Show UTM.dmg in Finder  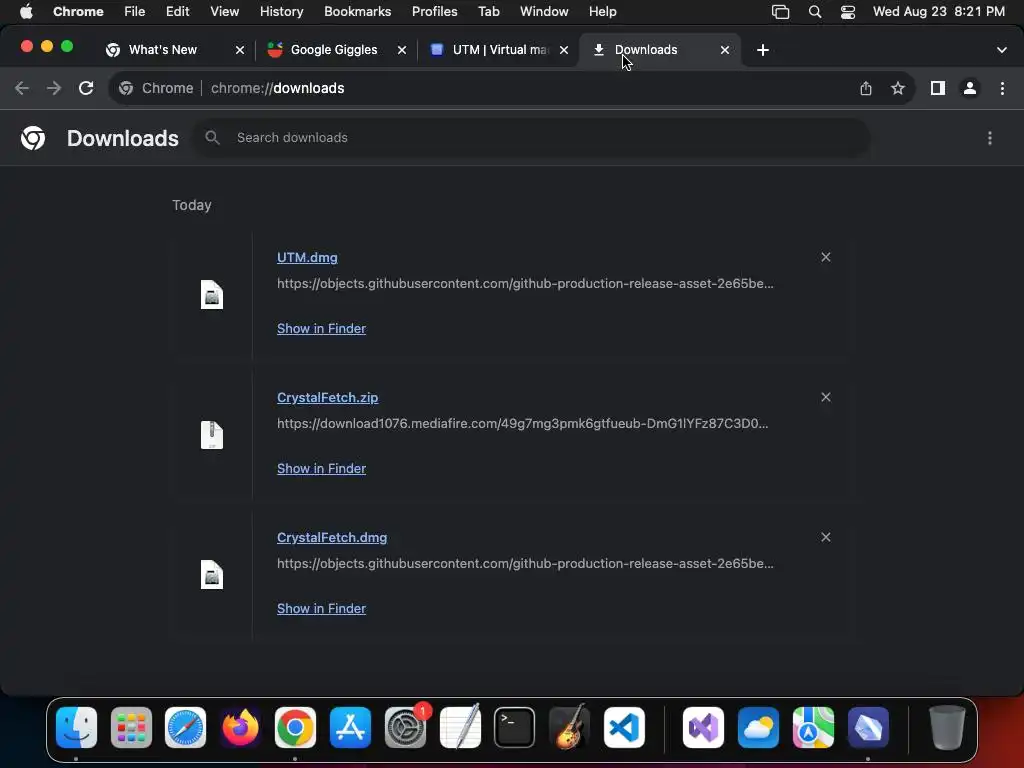321,328
